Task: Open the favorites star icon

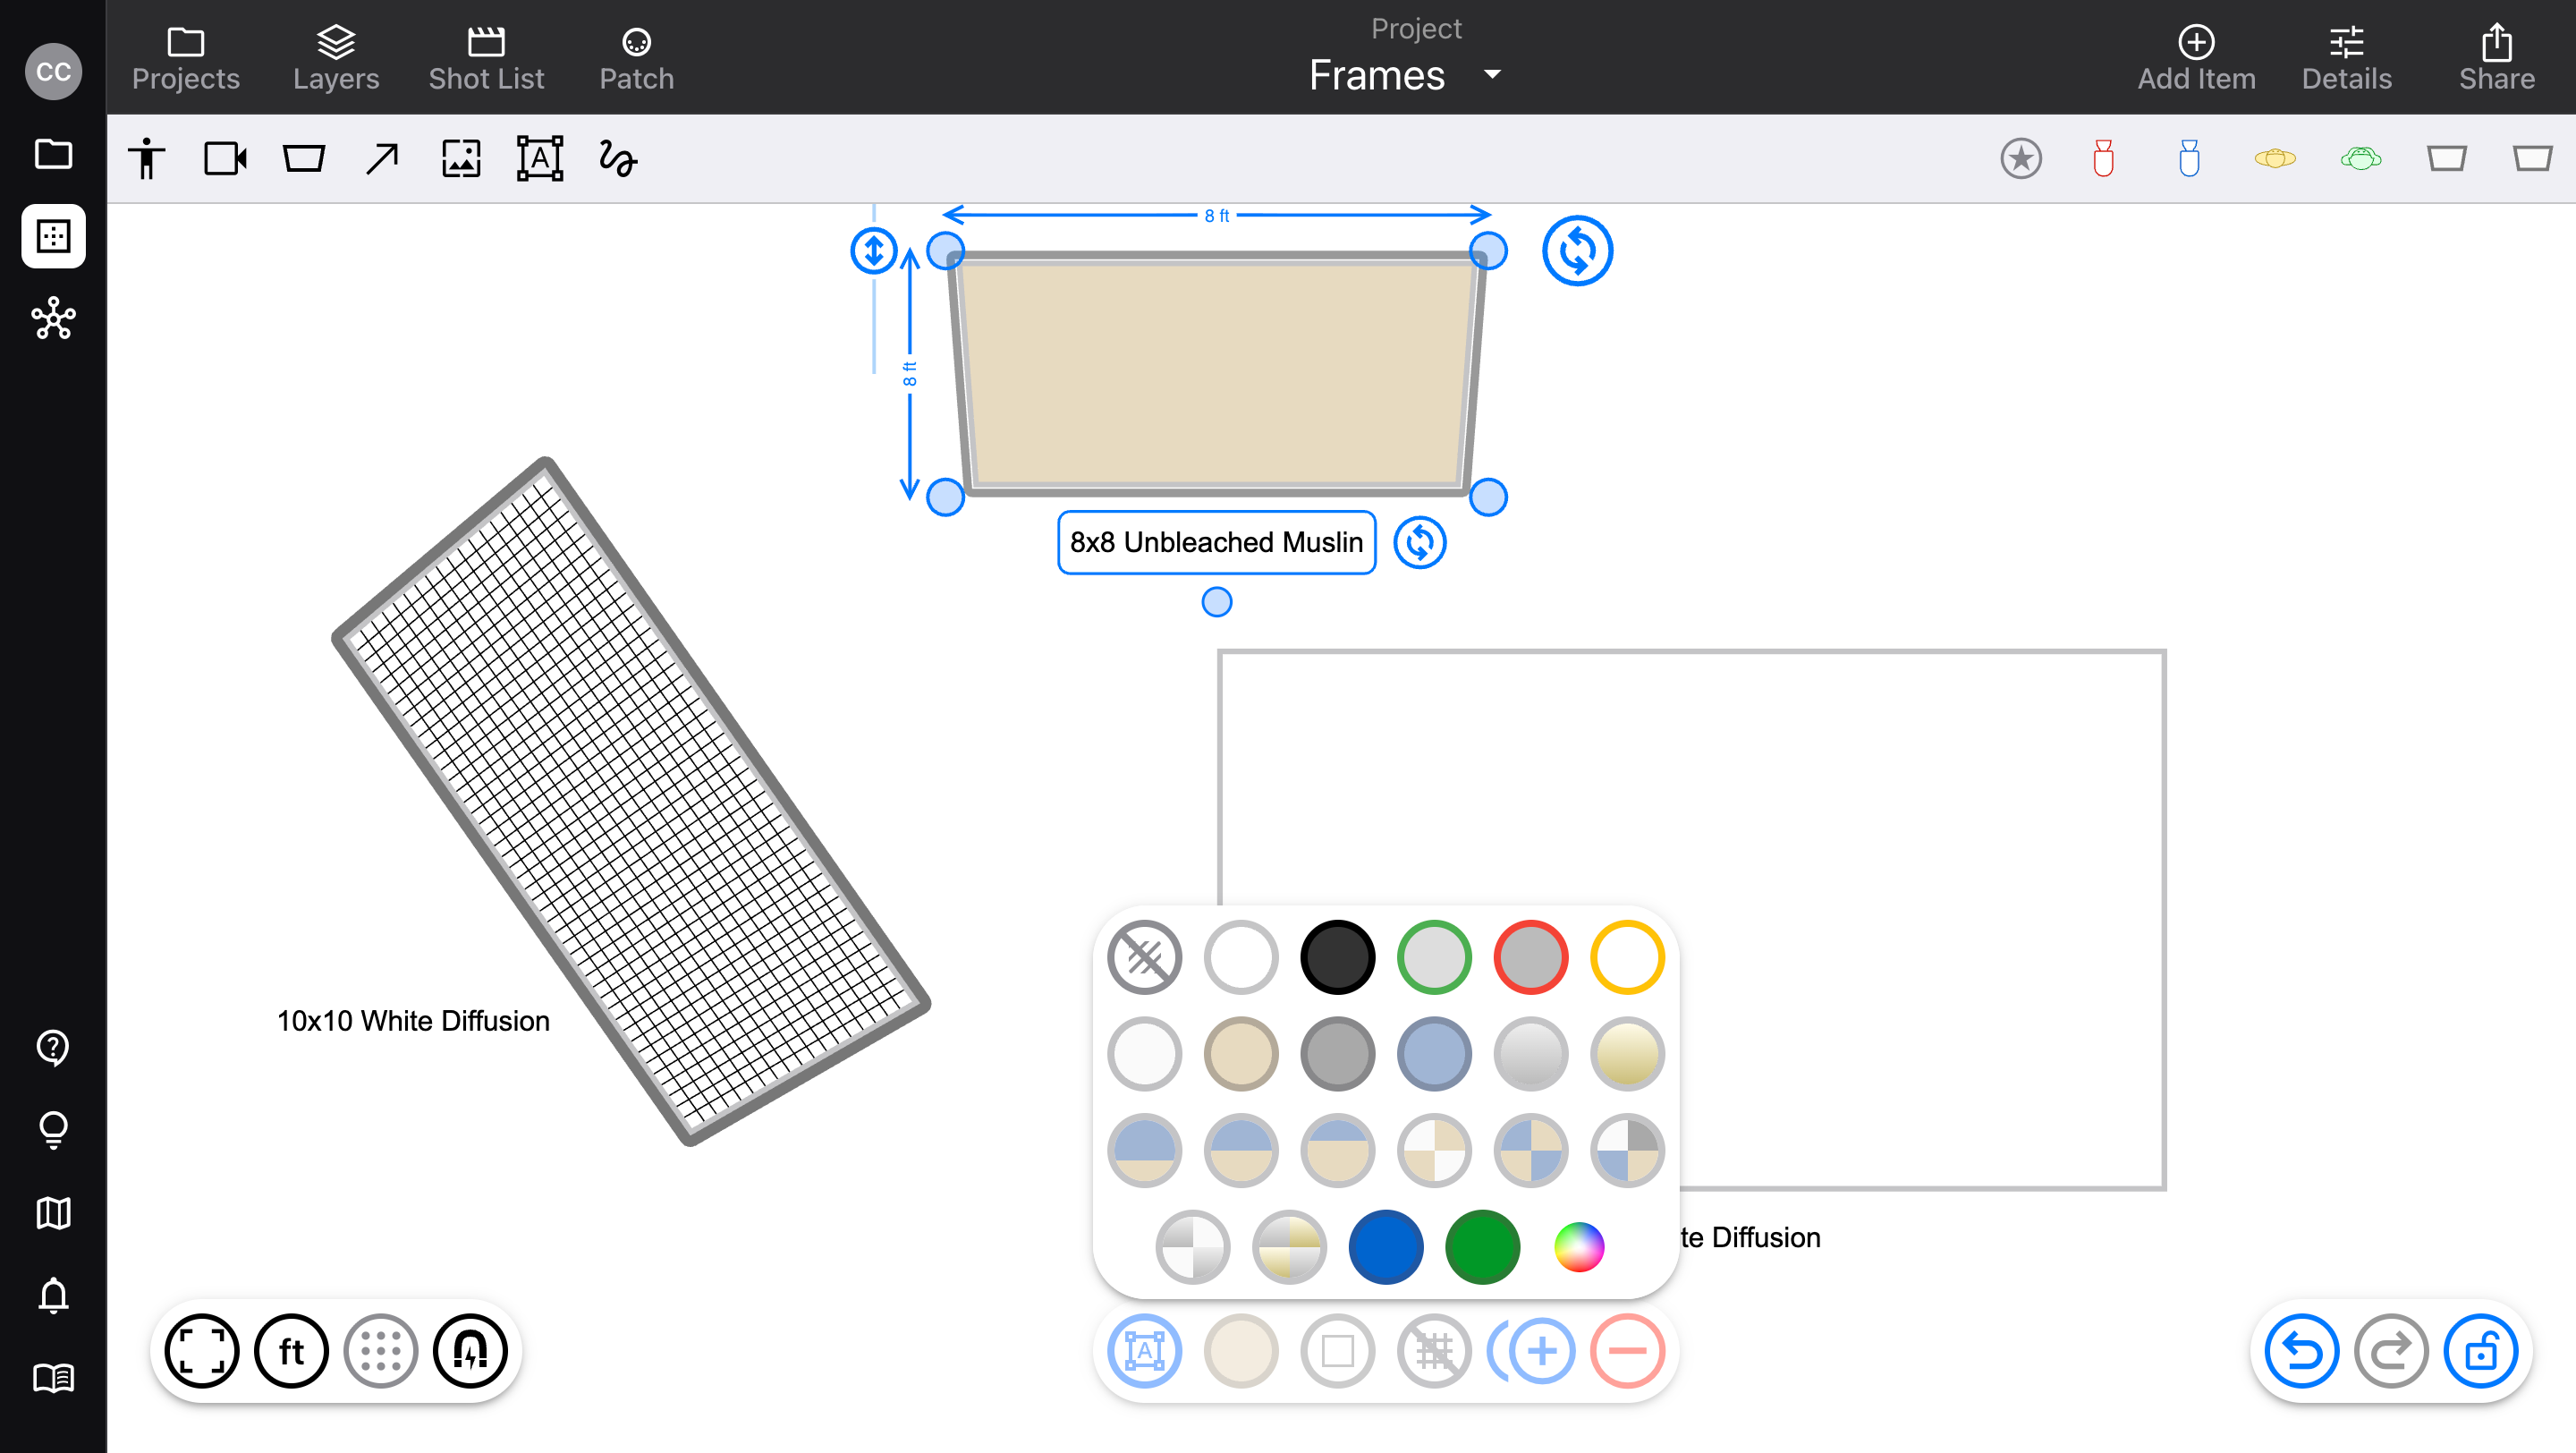Action: pos(2020,159)
